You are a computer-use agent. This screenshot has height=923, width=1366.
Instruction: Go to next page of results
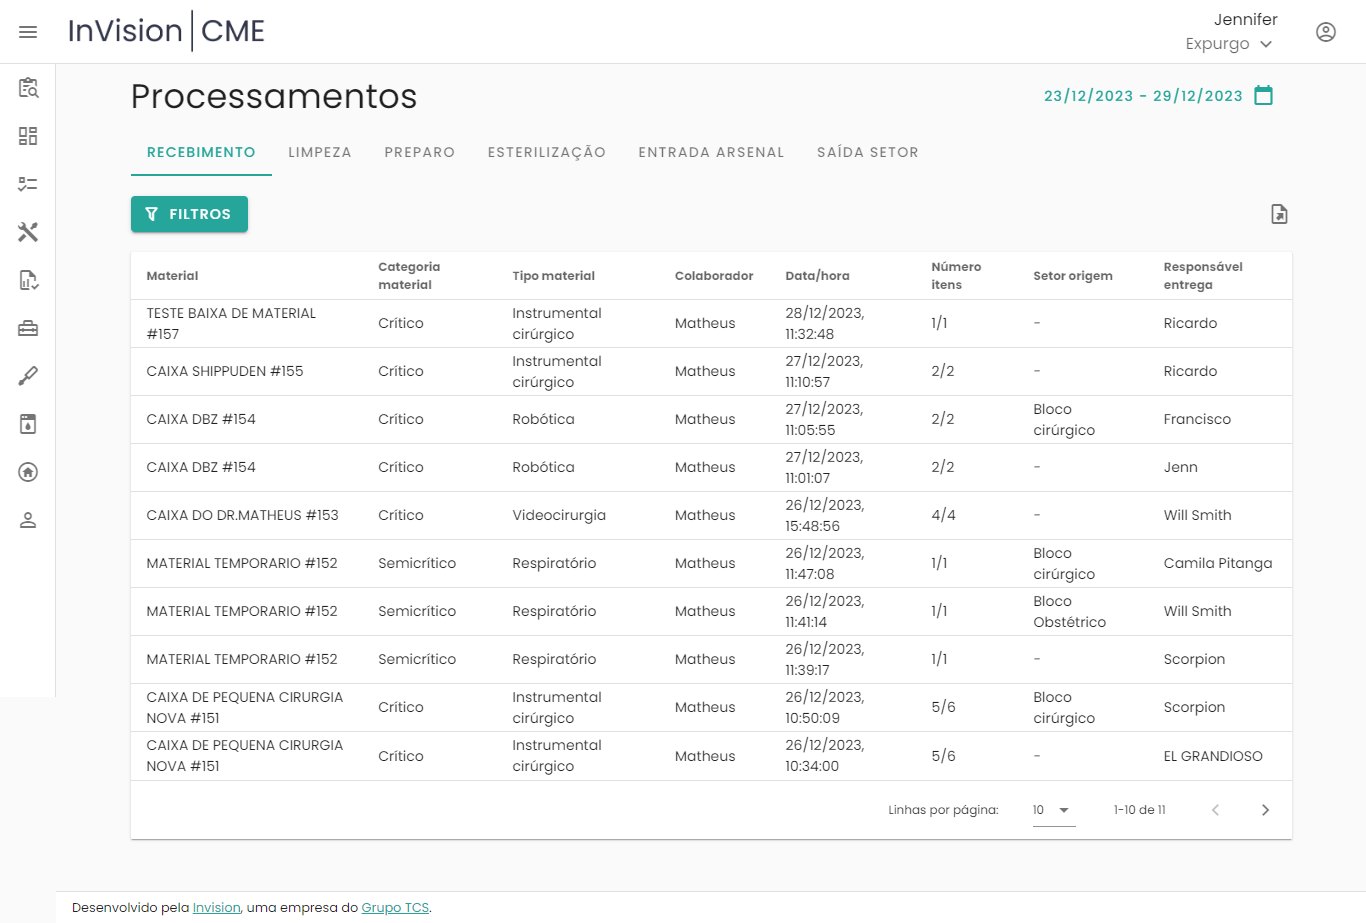coord(1265,810)
